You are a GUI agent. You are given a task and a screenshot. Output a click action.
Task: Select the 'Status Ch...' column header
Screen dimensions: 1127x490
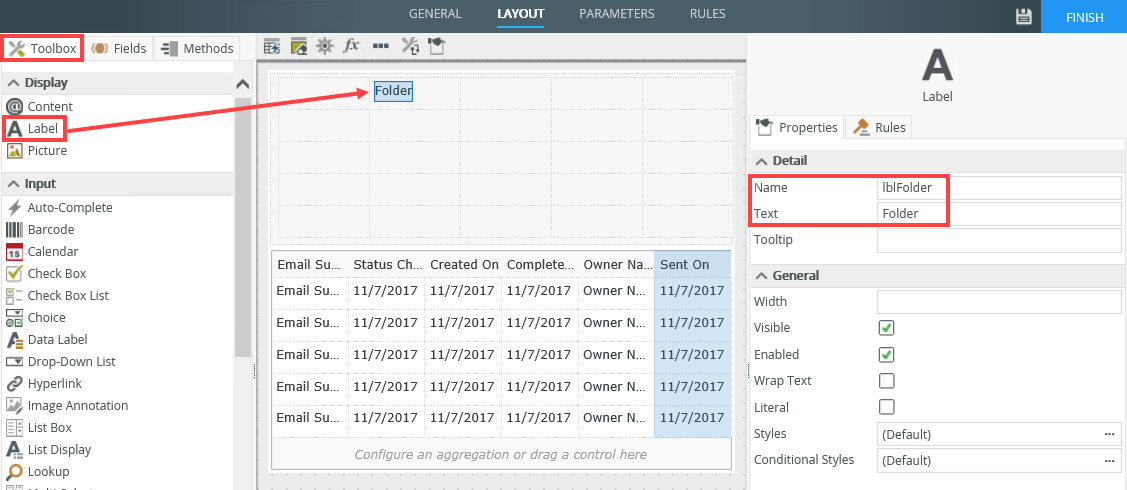387,264
